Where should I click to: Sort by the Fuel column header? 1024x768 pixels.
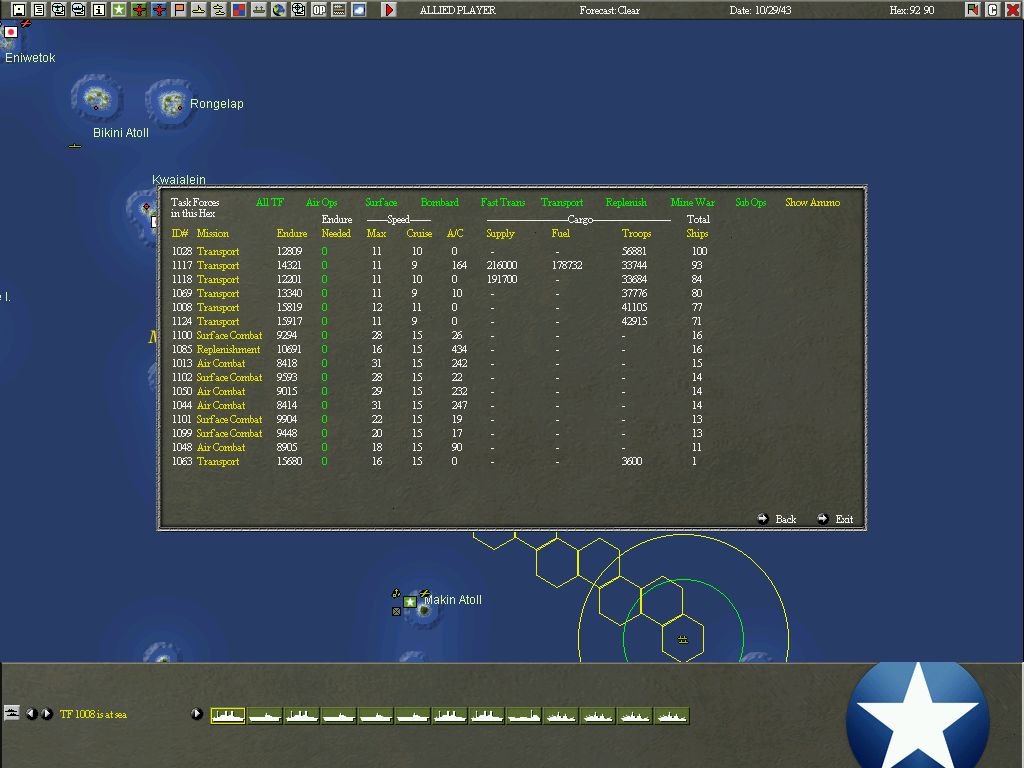pyautogui.click(x=560, y=234)
